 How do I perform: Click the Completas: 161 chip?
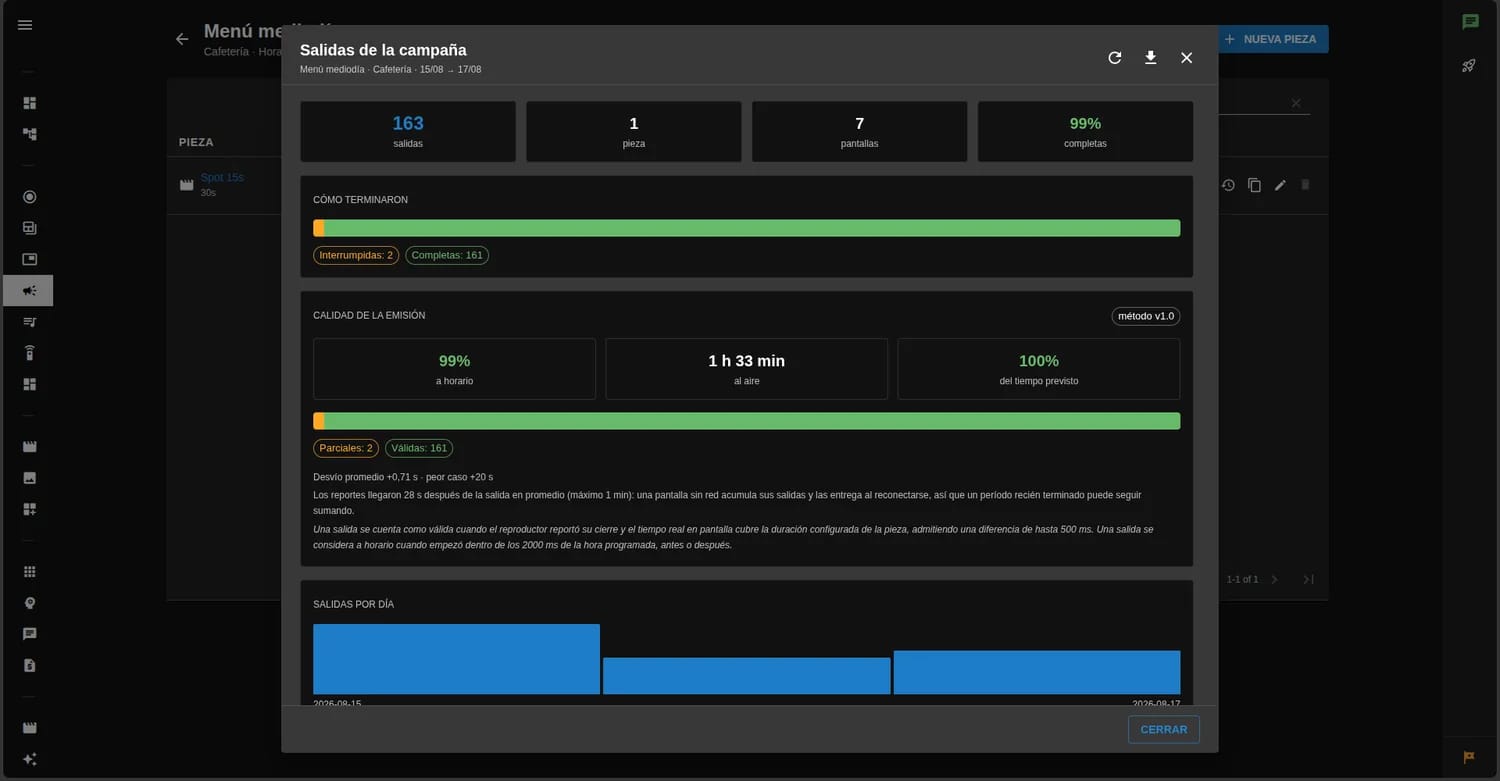click(x=447, y=255)
